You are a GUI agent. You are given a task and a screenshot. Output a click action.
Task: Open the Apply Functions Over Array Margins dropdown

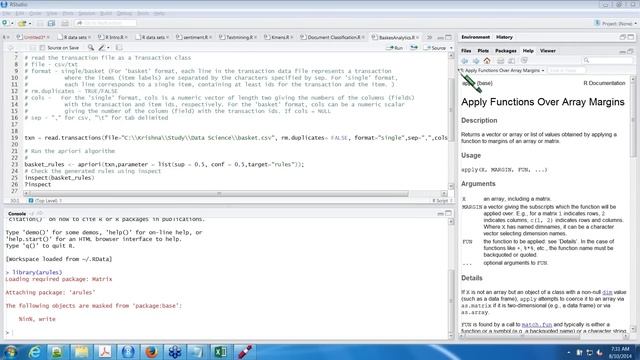tap(504, 71)
